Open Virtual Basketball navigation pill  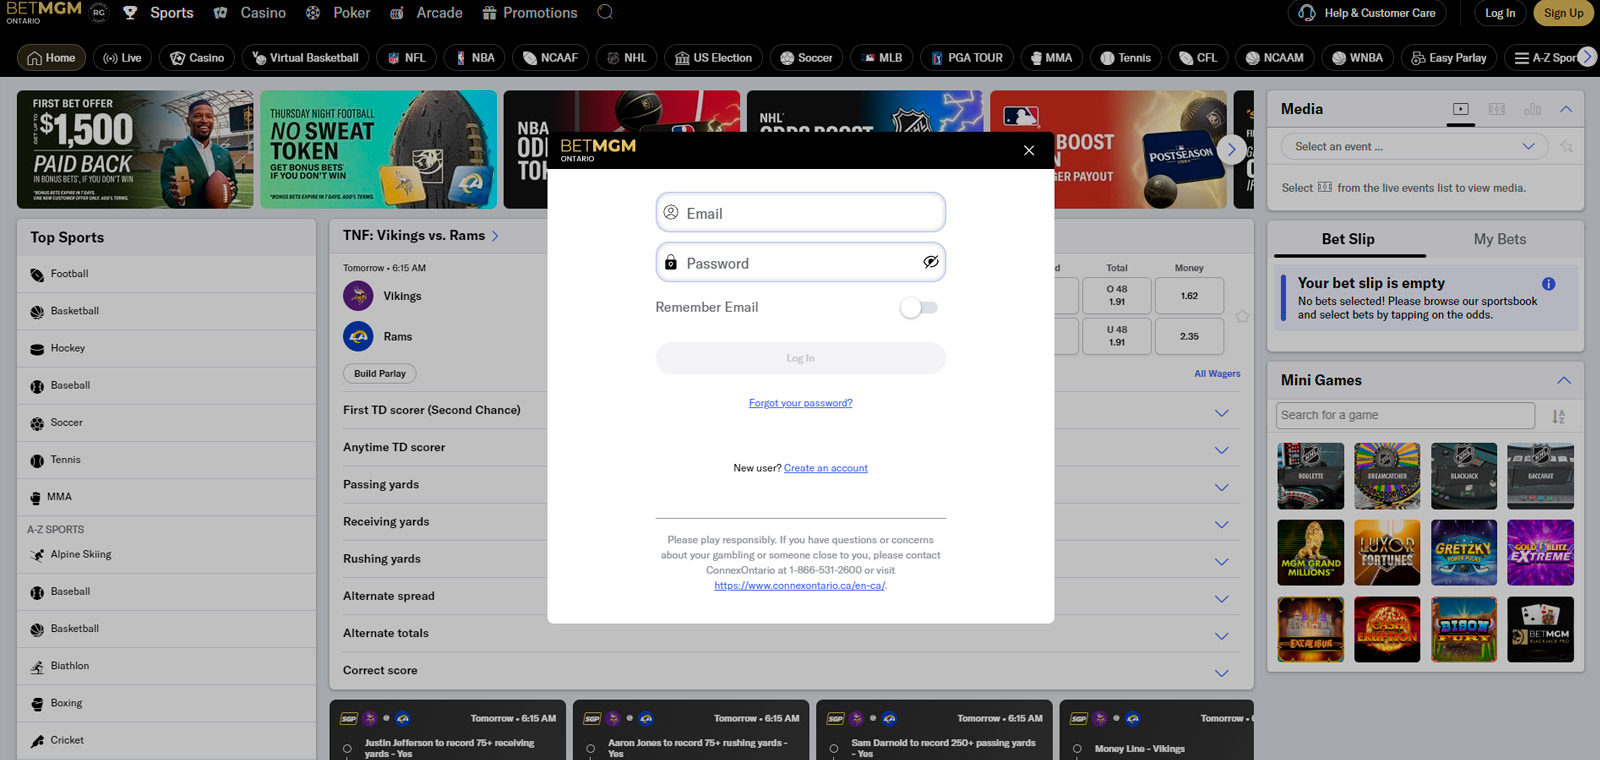(x=306, y=58)
